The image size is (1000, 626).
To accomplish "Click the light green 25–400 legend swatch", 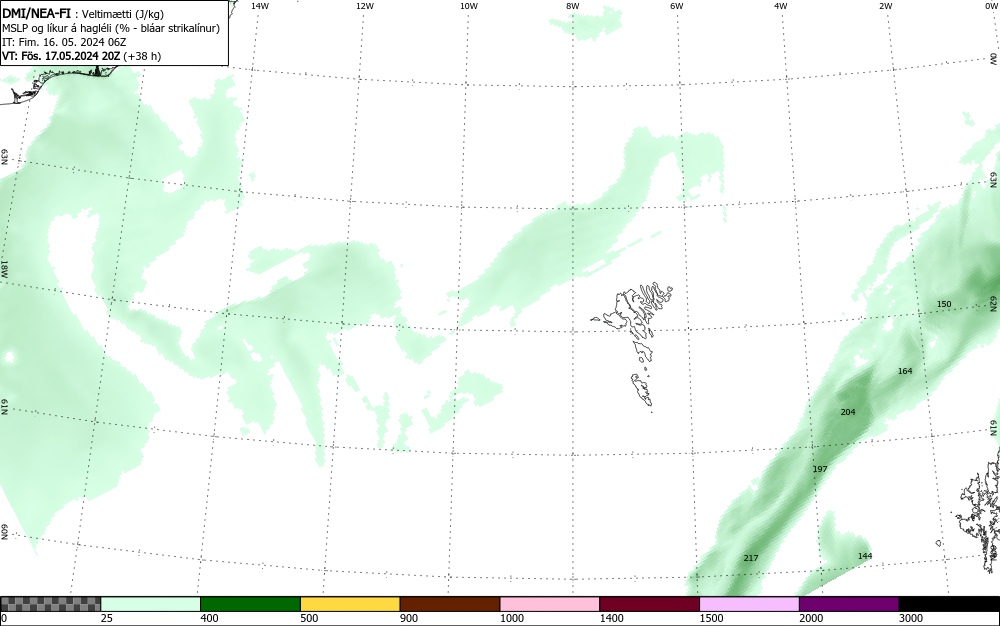I will pyautogui.click(x=151, y=604).
